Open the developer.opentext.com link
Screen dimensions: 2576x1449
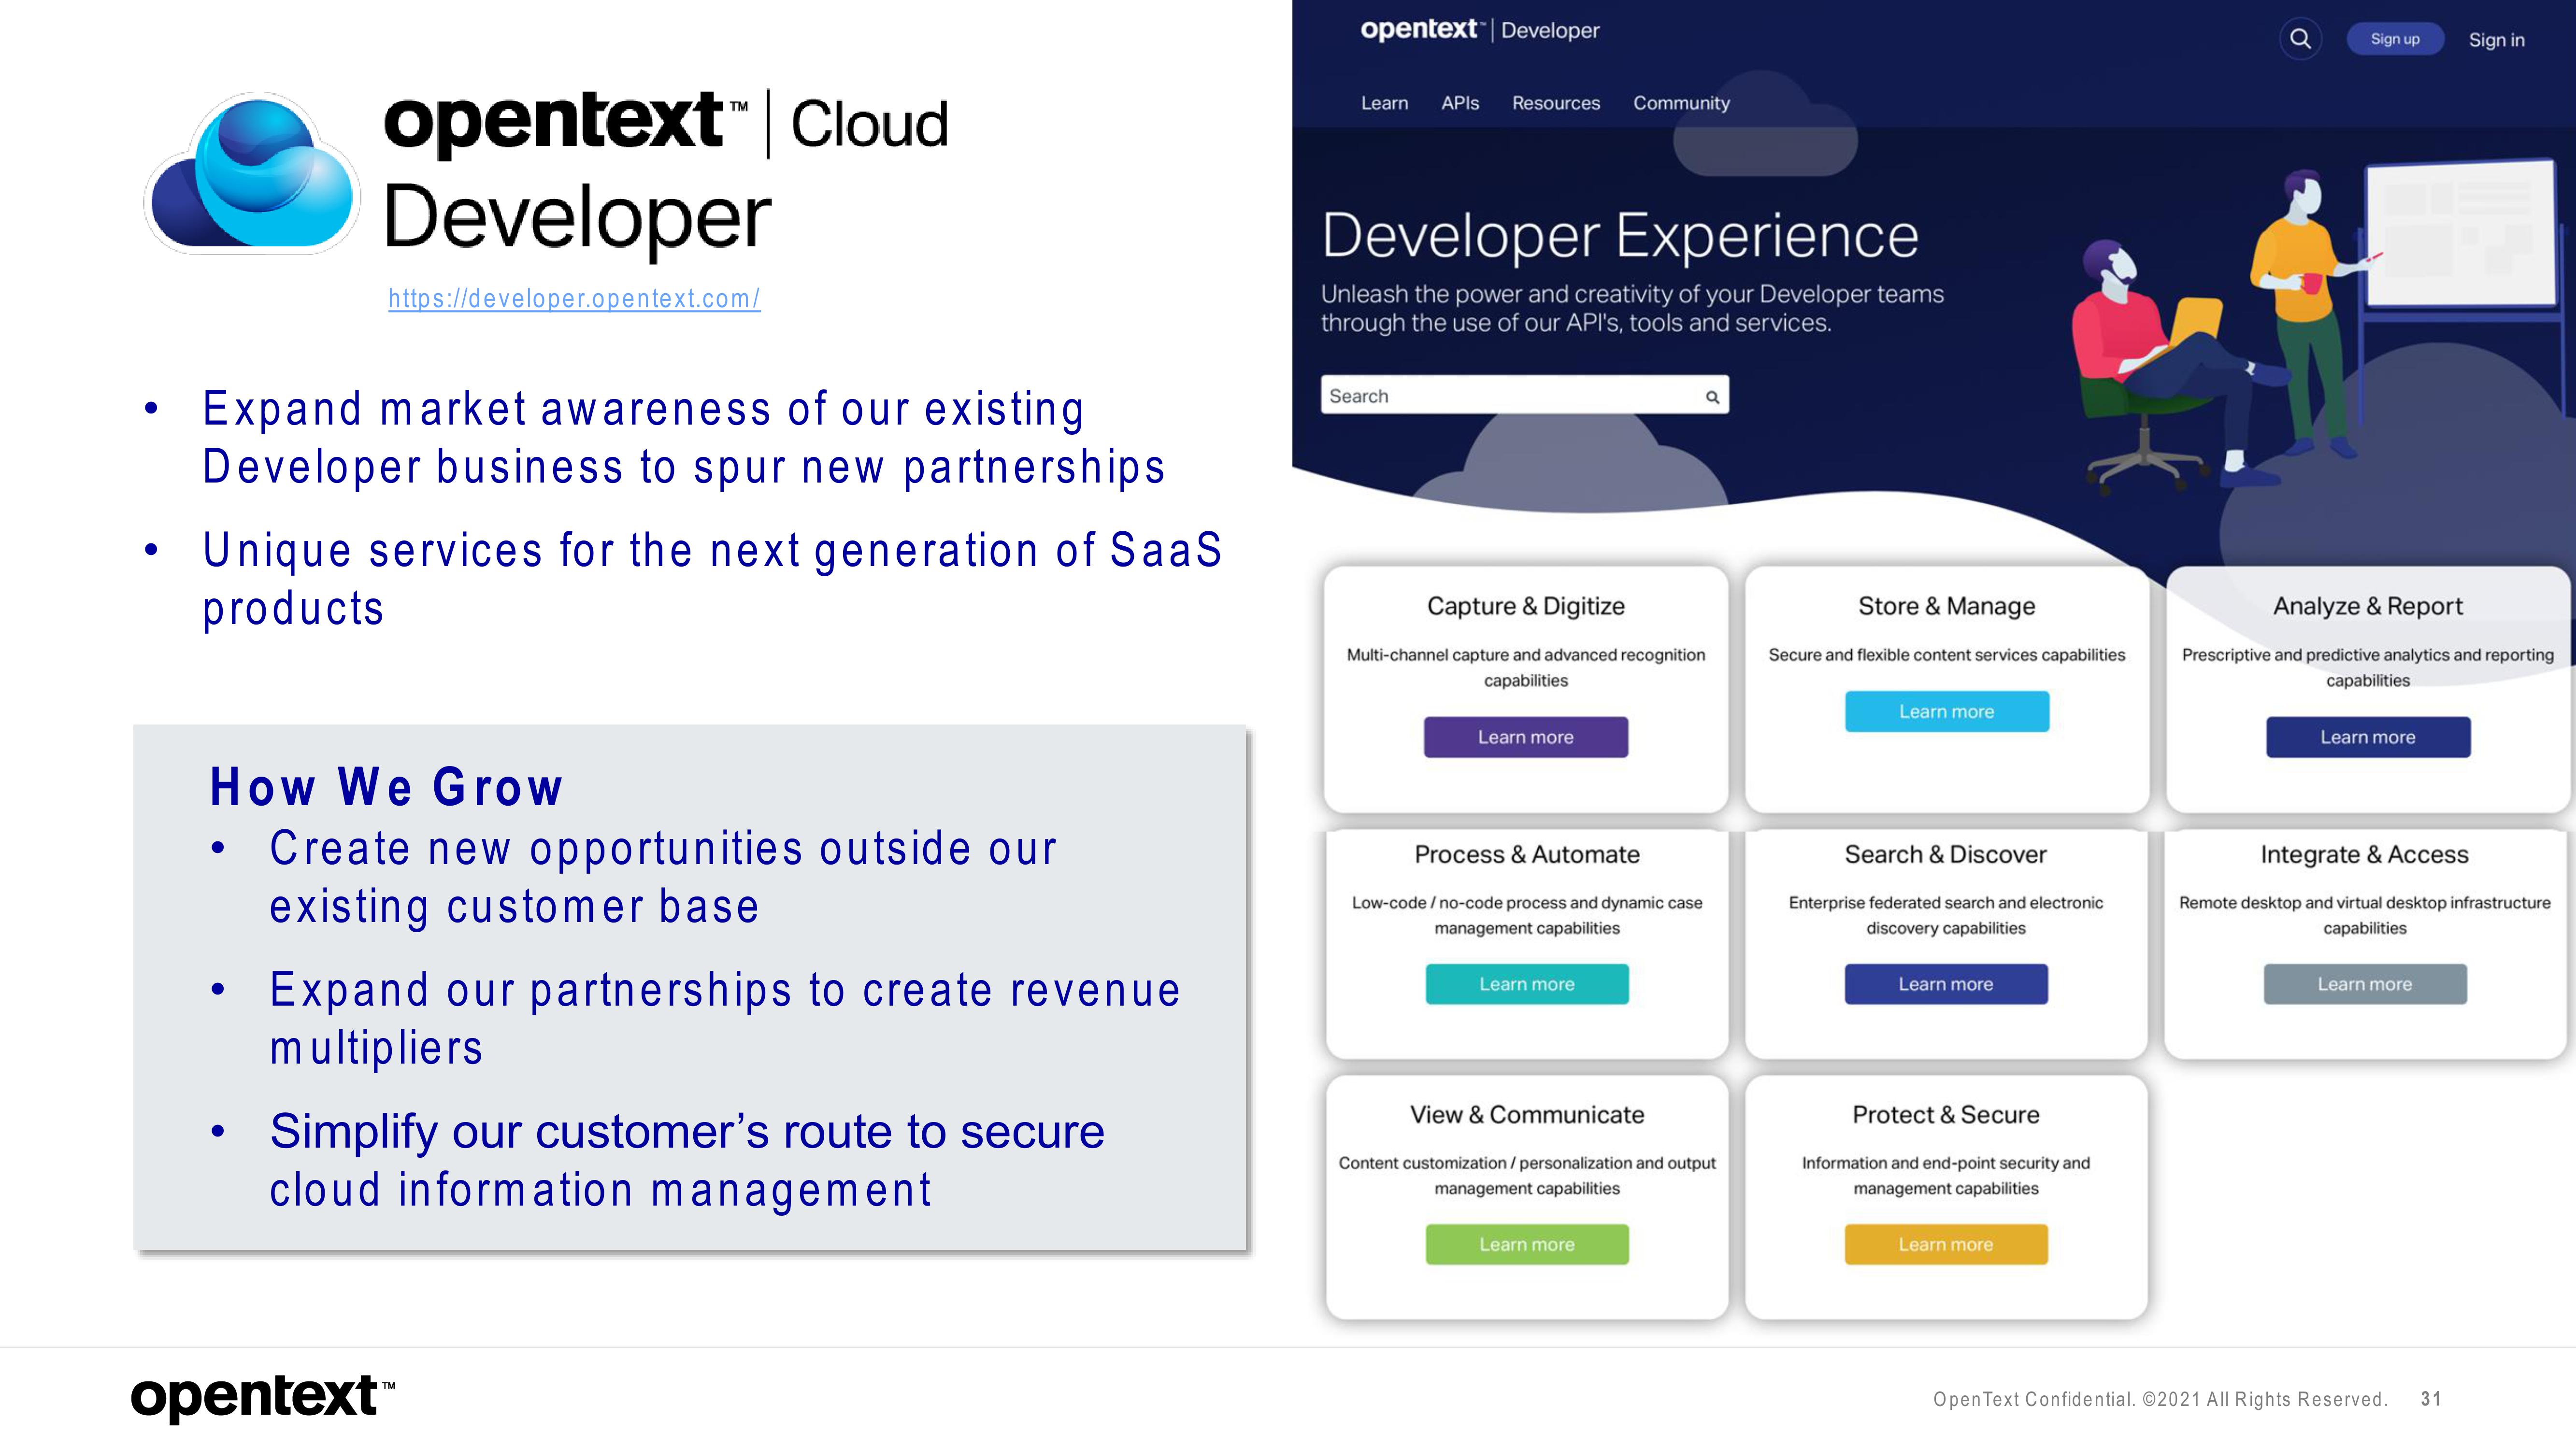pyautogui.click(x=574, y=298)
